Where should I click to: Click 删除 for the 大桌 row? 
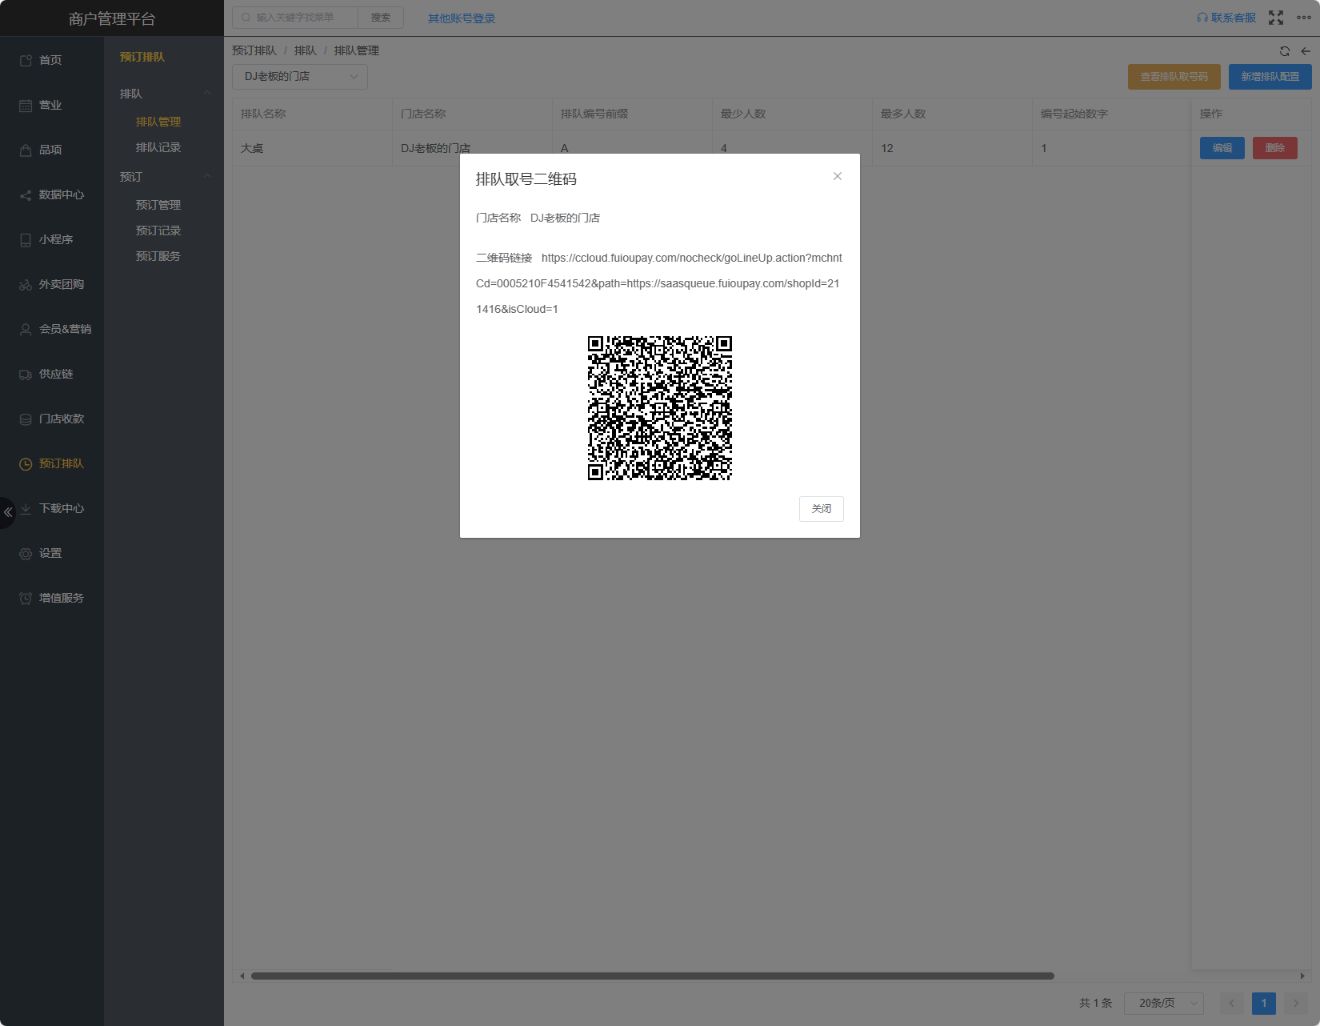pyautogui.click(x=1275, y=148)
